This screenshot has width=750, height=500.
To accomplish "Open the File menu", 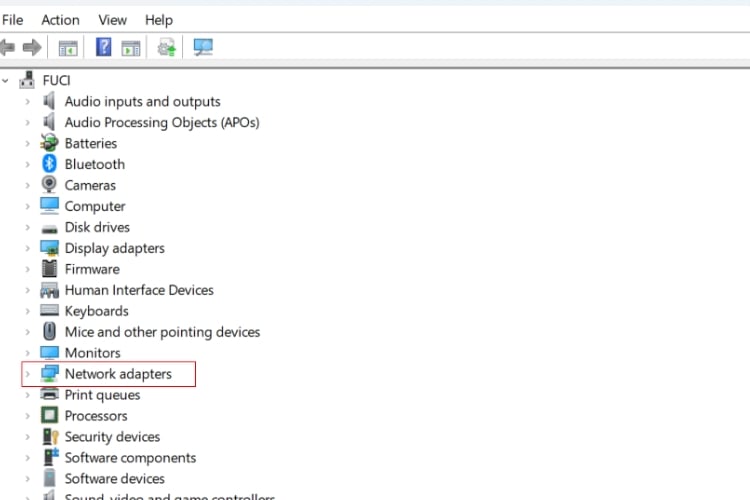I will (13, 20).
